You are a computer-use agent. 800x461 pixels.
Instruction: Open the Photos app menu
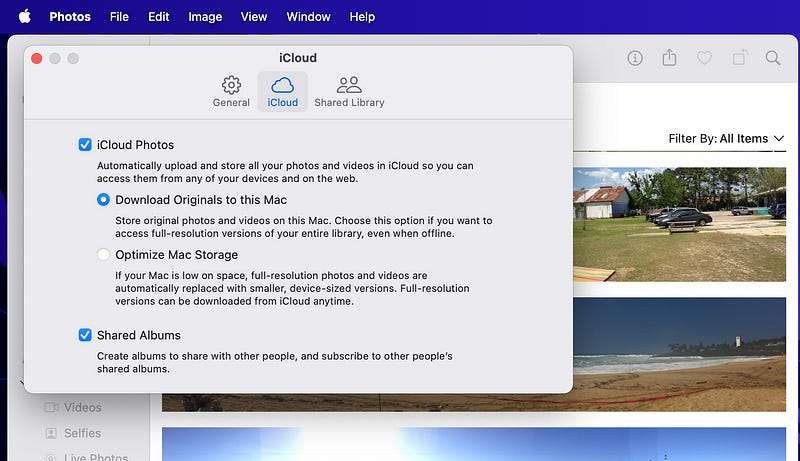pyautogui.click(x=70, y=17)
